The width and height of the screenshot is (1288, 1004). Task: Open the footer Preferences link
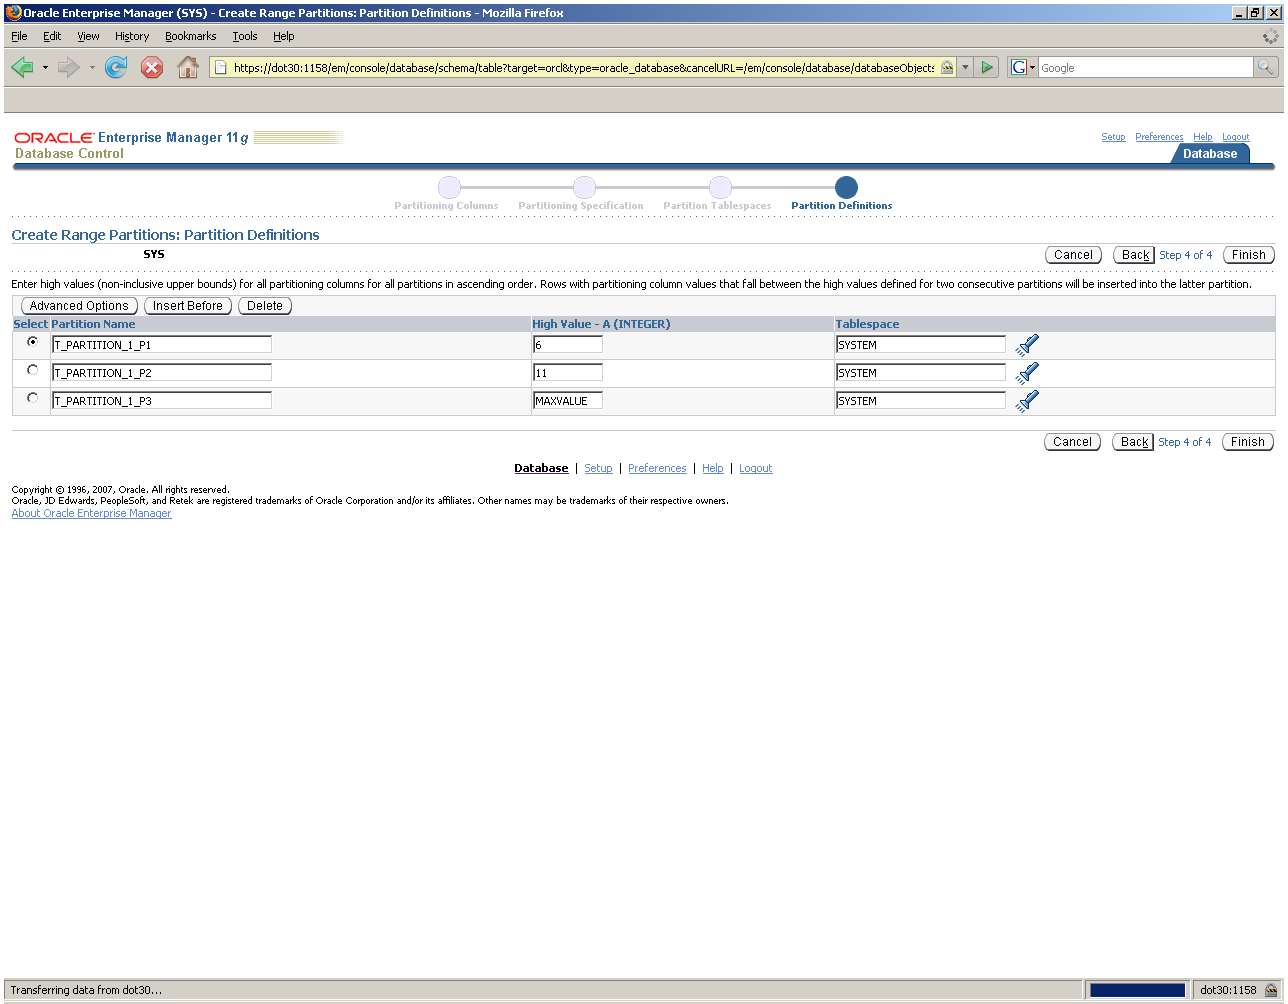(657, 468)
